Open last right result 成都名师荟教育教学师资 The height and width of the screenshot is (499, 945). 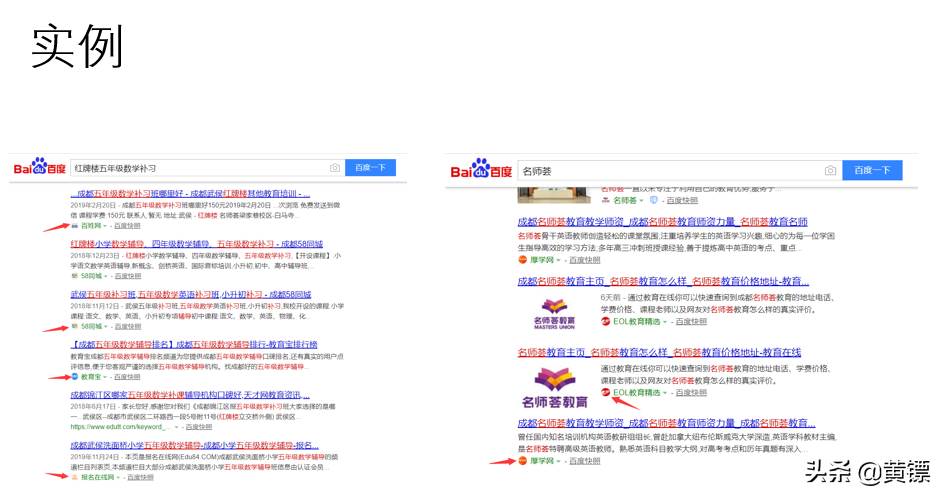667,423
